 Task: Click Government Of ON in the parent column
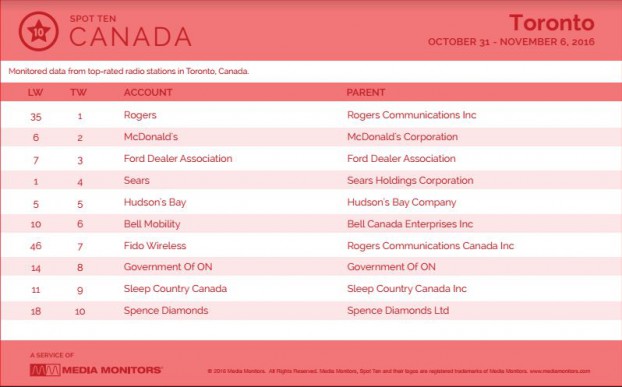pyautogui.click(x=391, y=267)
